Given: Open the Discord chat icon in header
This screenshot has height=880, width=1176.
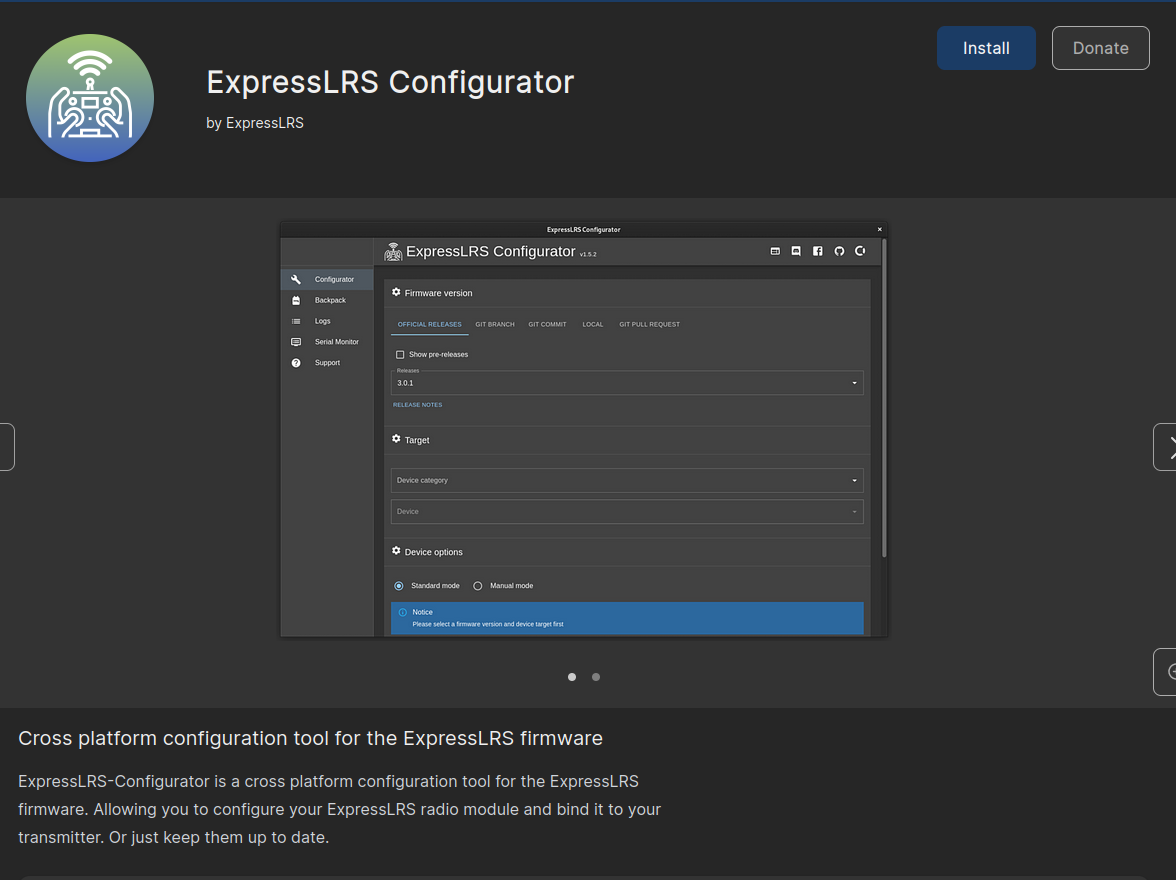Looking at the screenshot, I should pos(796,251).
